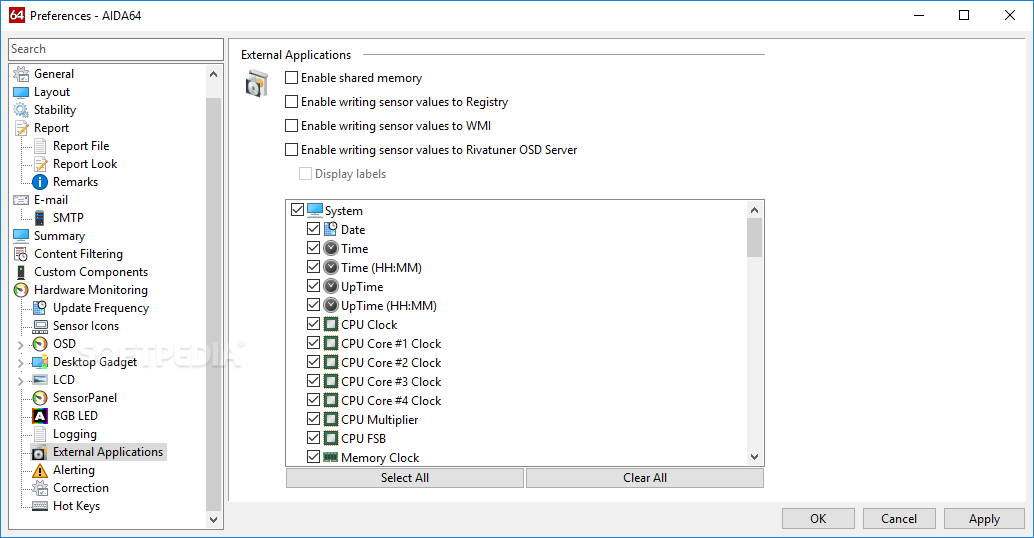Click the Hardware Monitoring gauge icon
Image resolution: width=1034 pixels, height=538 pixels.
coord(21,290)
